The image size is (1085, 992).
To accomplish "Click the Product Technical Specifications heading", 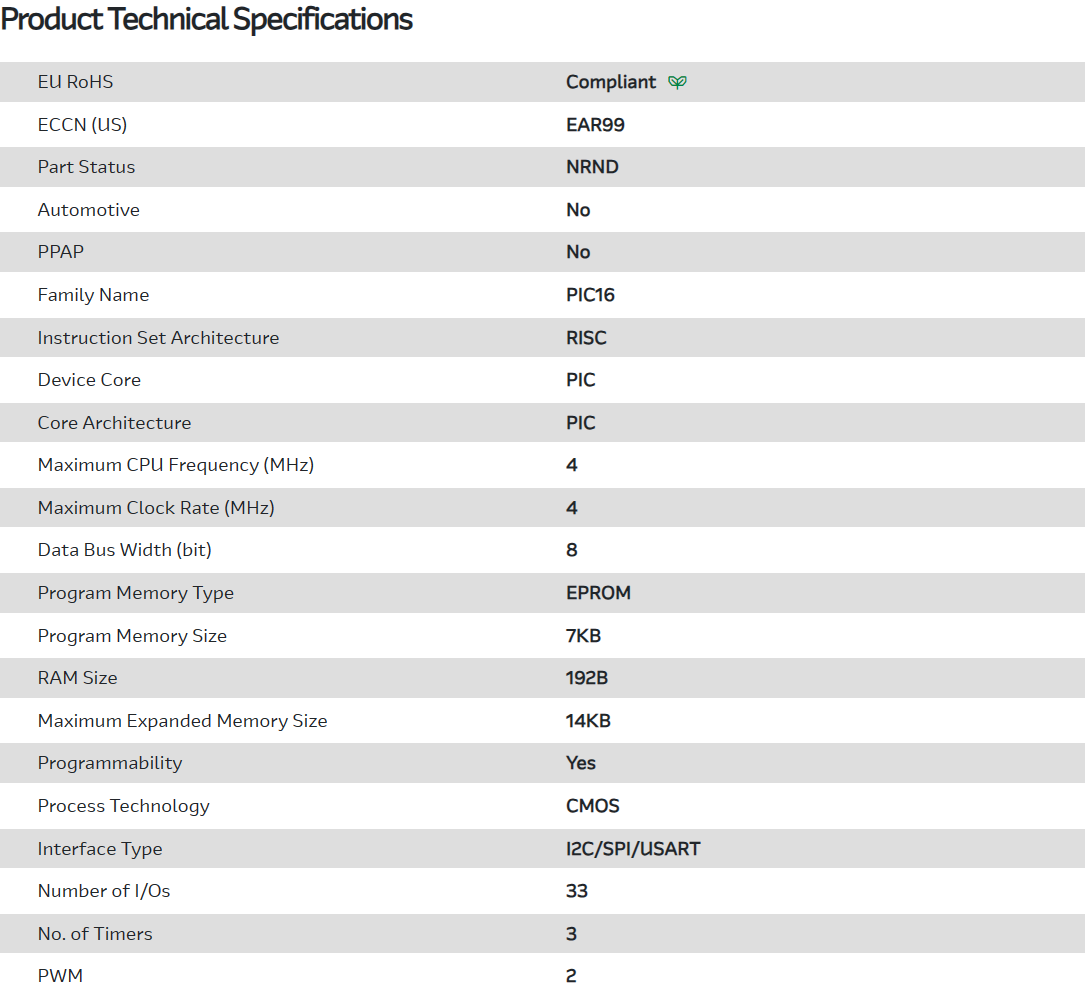I will [207, 20].
